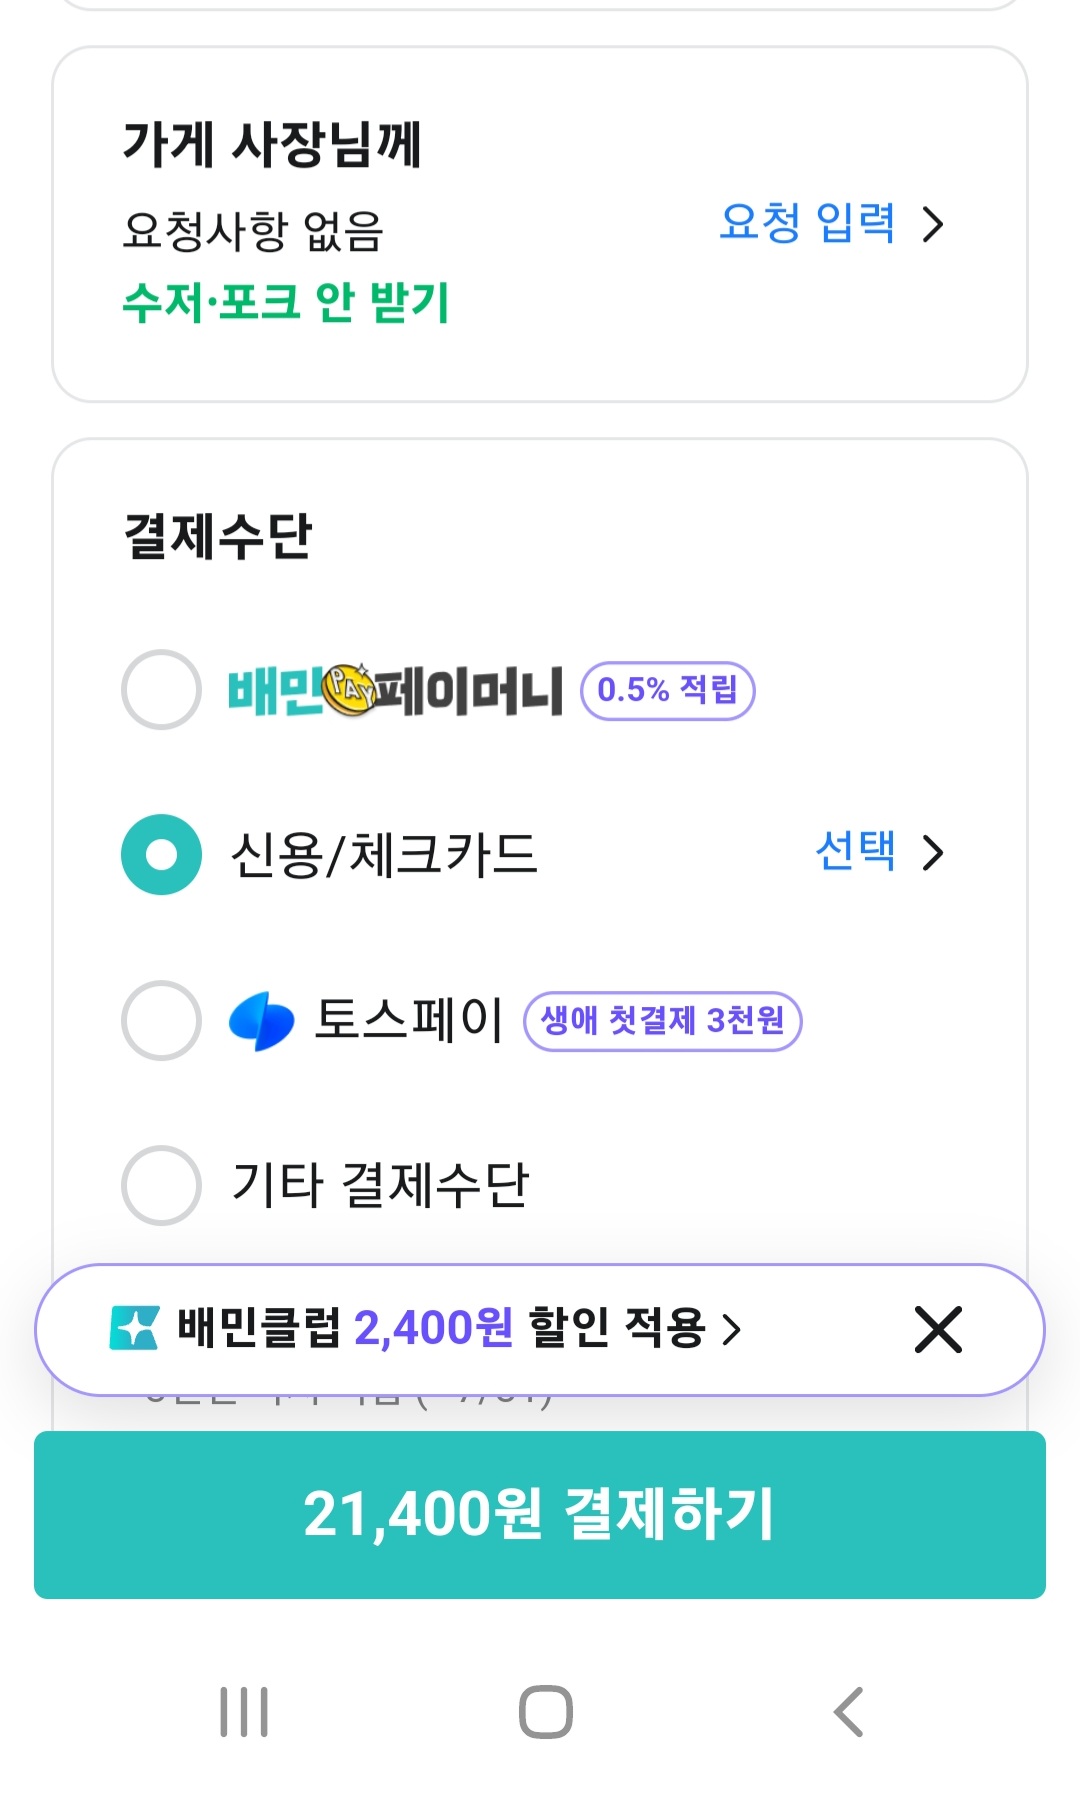Tap the 요청 입력 link
This screenshot has height=1793, width=1080.
tap(807, 222)
